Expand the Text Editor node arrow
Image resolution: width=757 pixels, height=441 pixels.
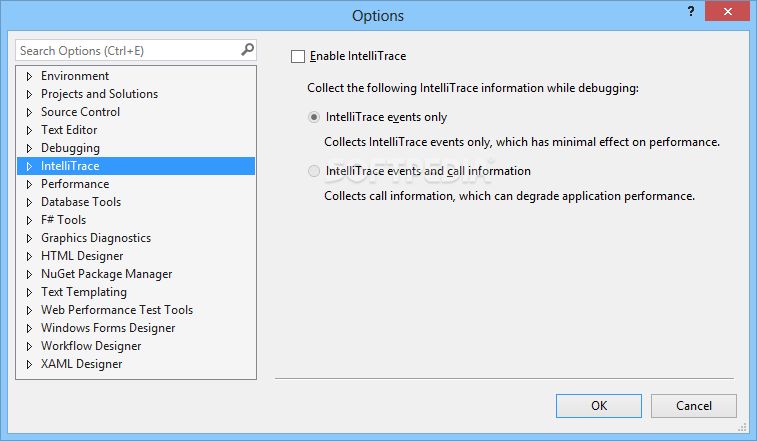click(30, 130)
